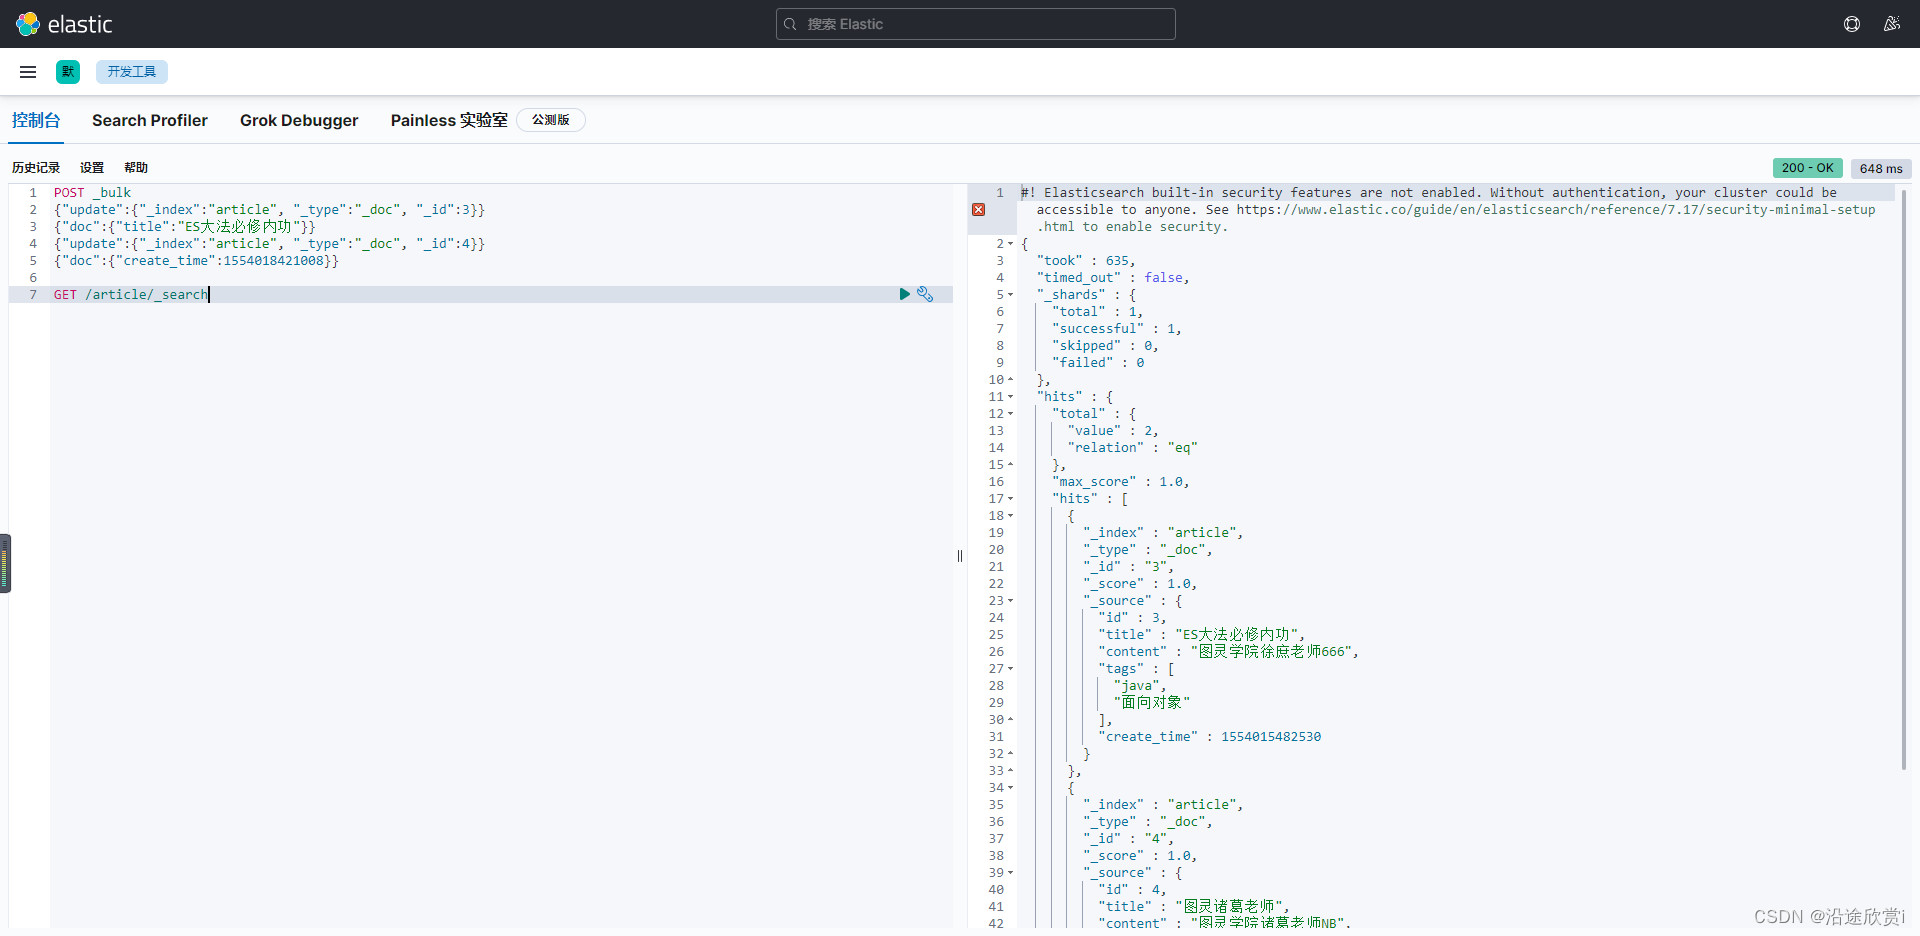Switch to the Search Profiler tab
This screenshot has height=936, width=1920.
click(150, 121)
